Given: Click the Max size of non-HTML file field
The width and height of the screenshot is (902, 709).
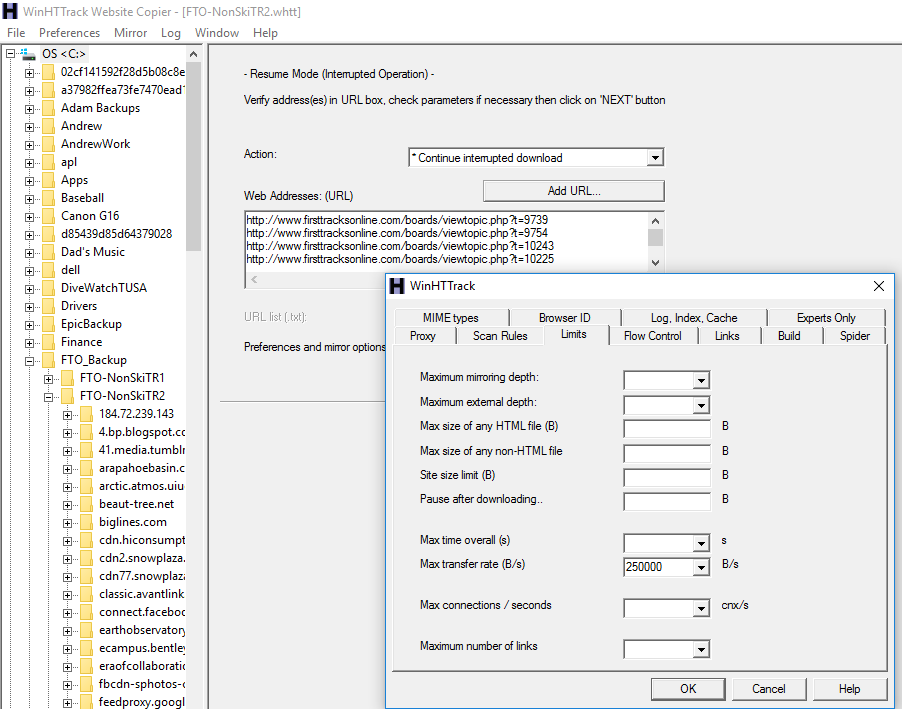Looking at the screenshot, I should click(x=667, y=453).
